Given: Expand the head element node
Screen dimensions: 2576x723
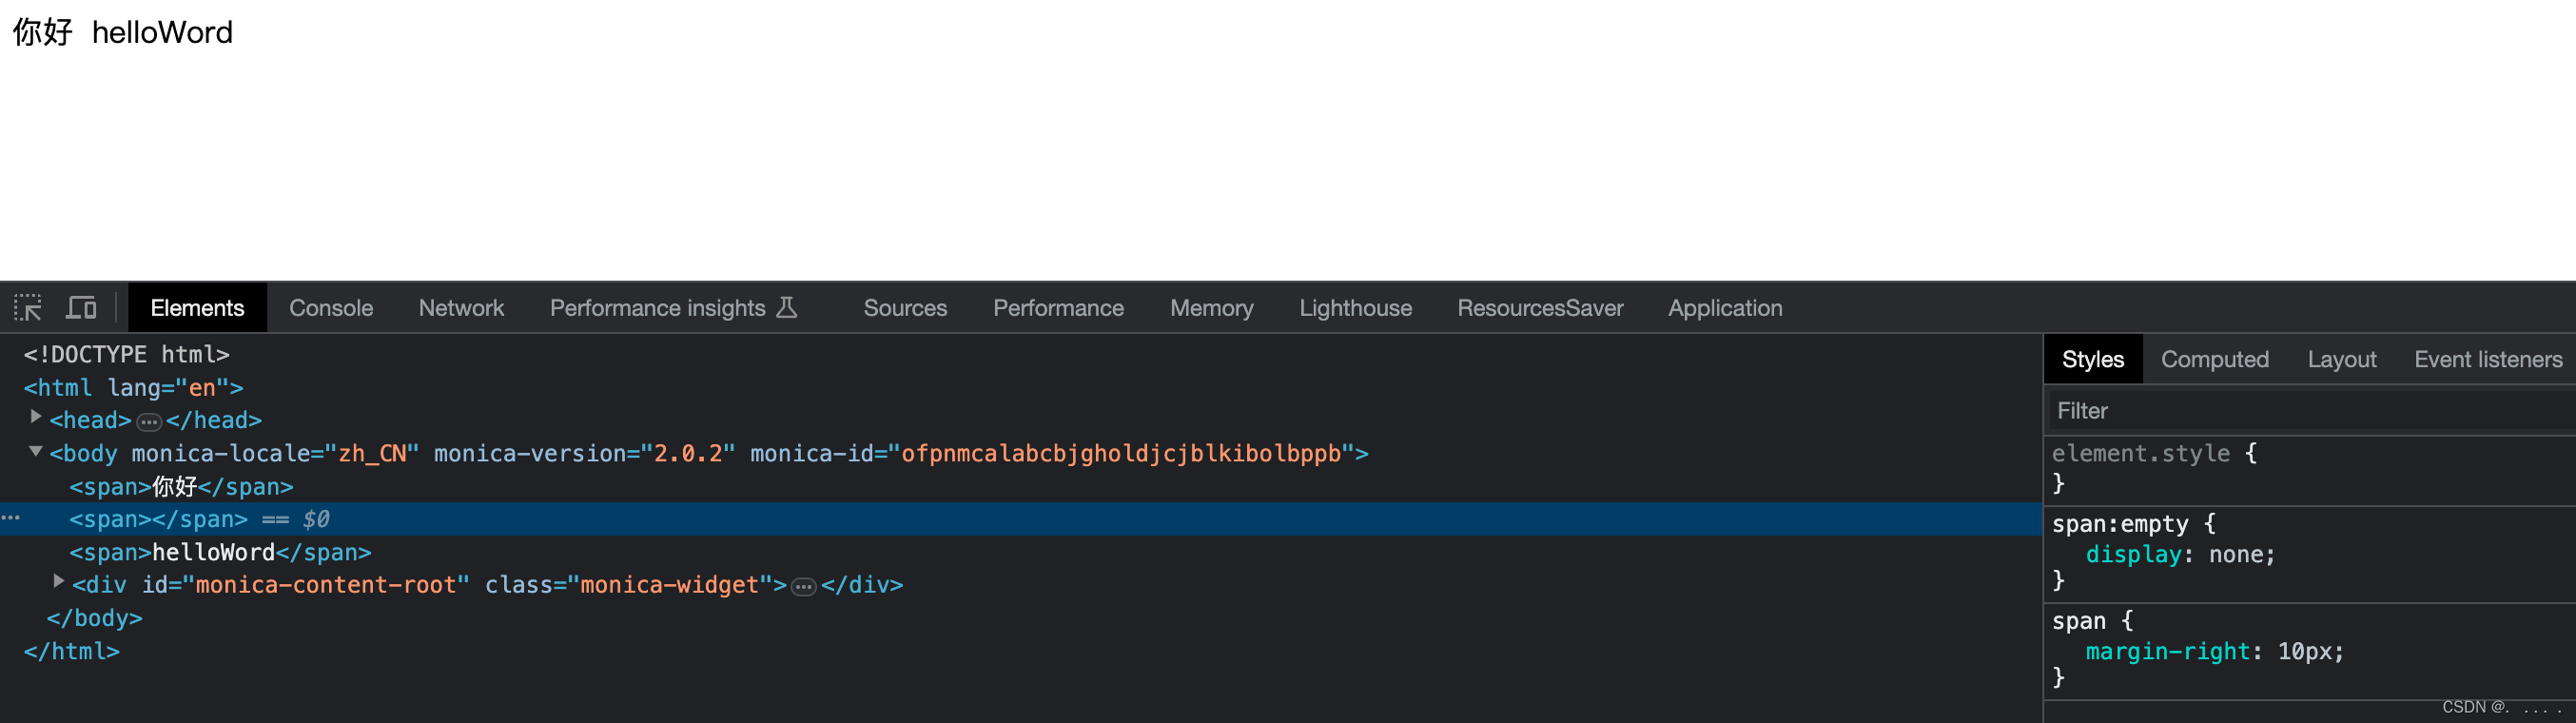Looking at the screenshot, I should pos(36,417).
